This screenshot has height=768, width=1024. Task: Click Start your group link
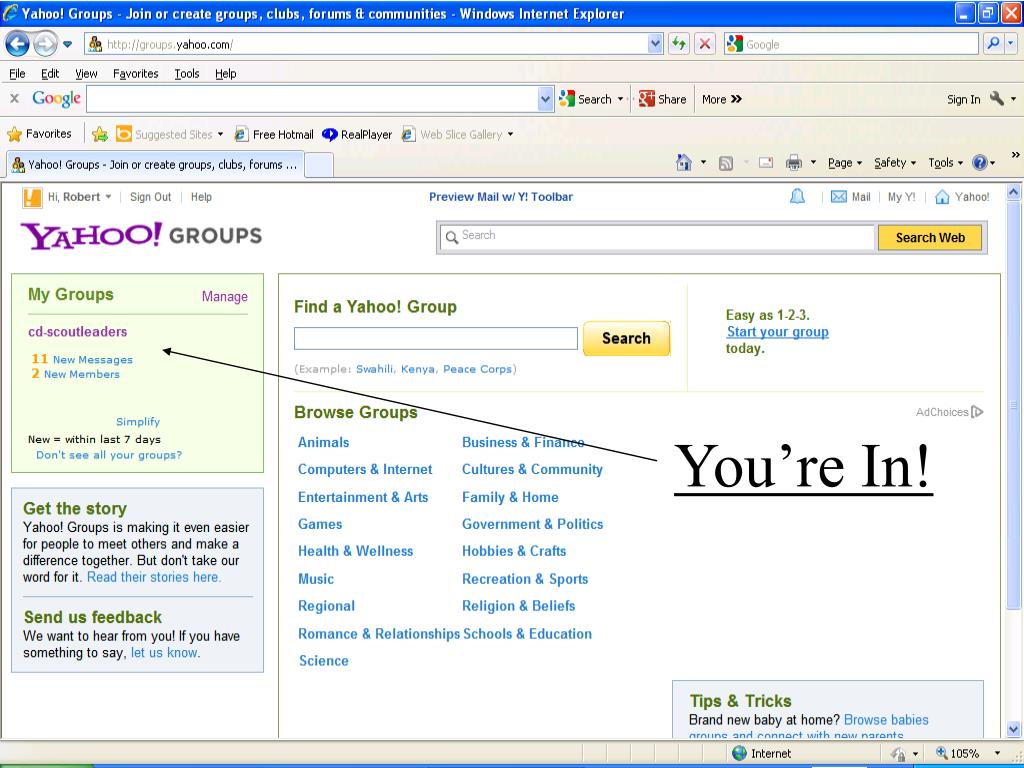point(777,331)
